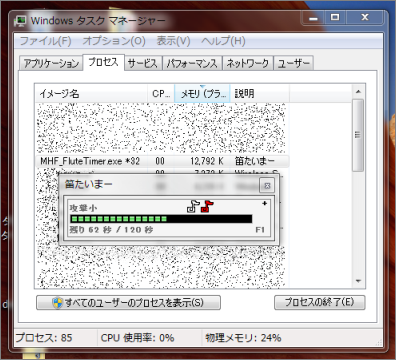Select the MHF_FluteTimer.exe *32 process row
This screenshot has width=396, height=360.
point(162,161)
